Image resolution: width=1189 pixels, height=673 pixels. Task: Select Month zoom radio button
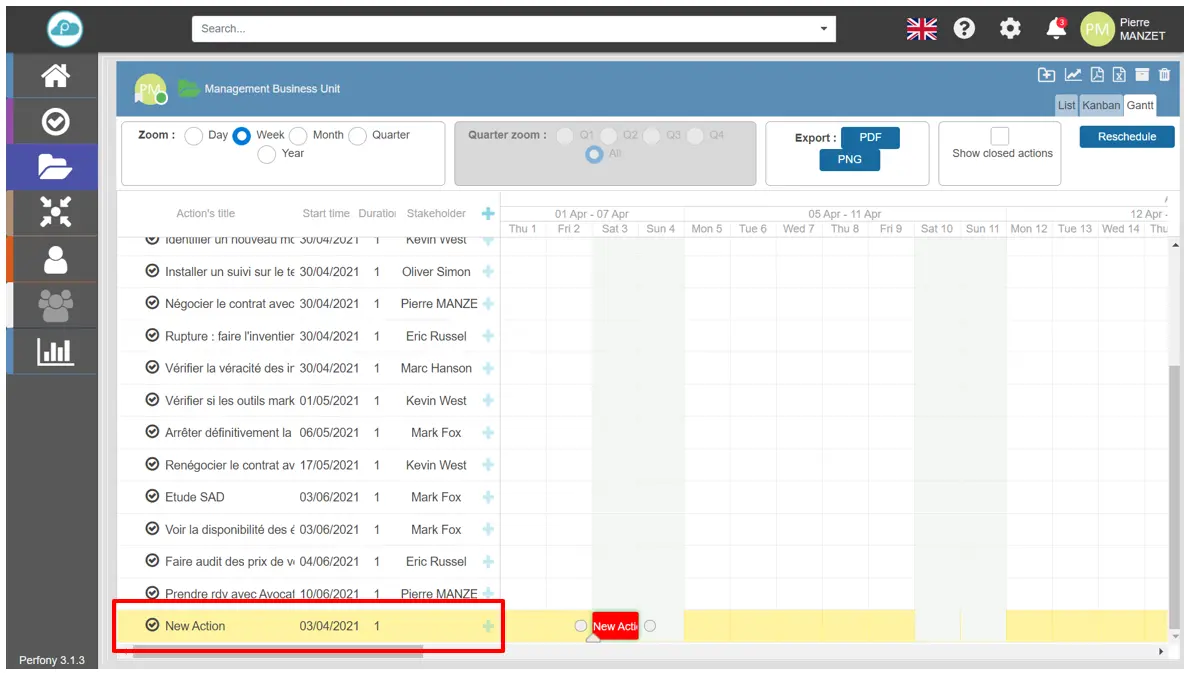[x=298, y=136]
